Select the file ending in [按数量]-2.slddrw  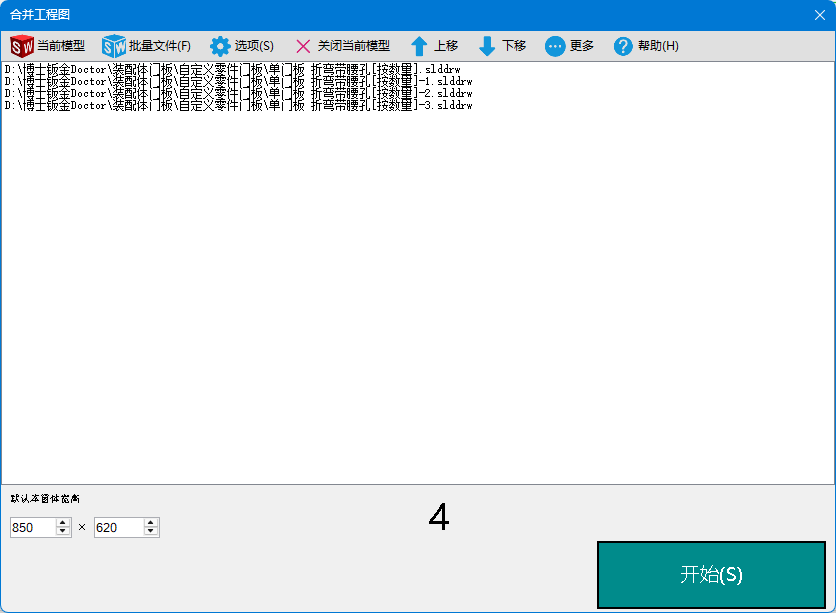[x=238, y=93]
